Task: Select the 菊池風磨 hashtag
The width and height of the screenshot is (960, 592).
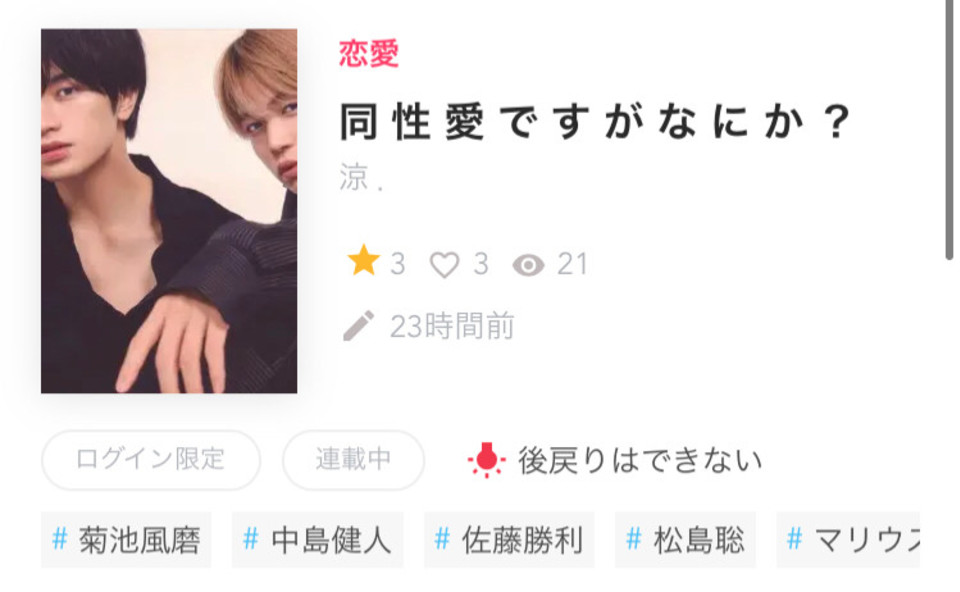Action: pos(126,540)
